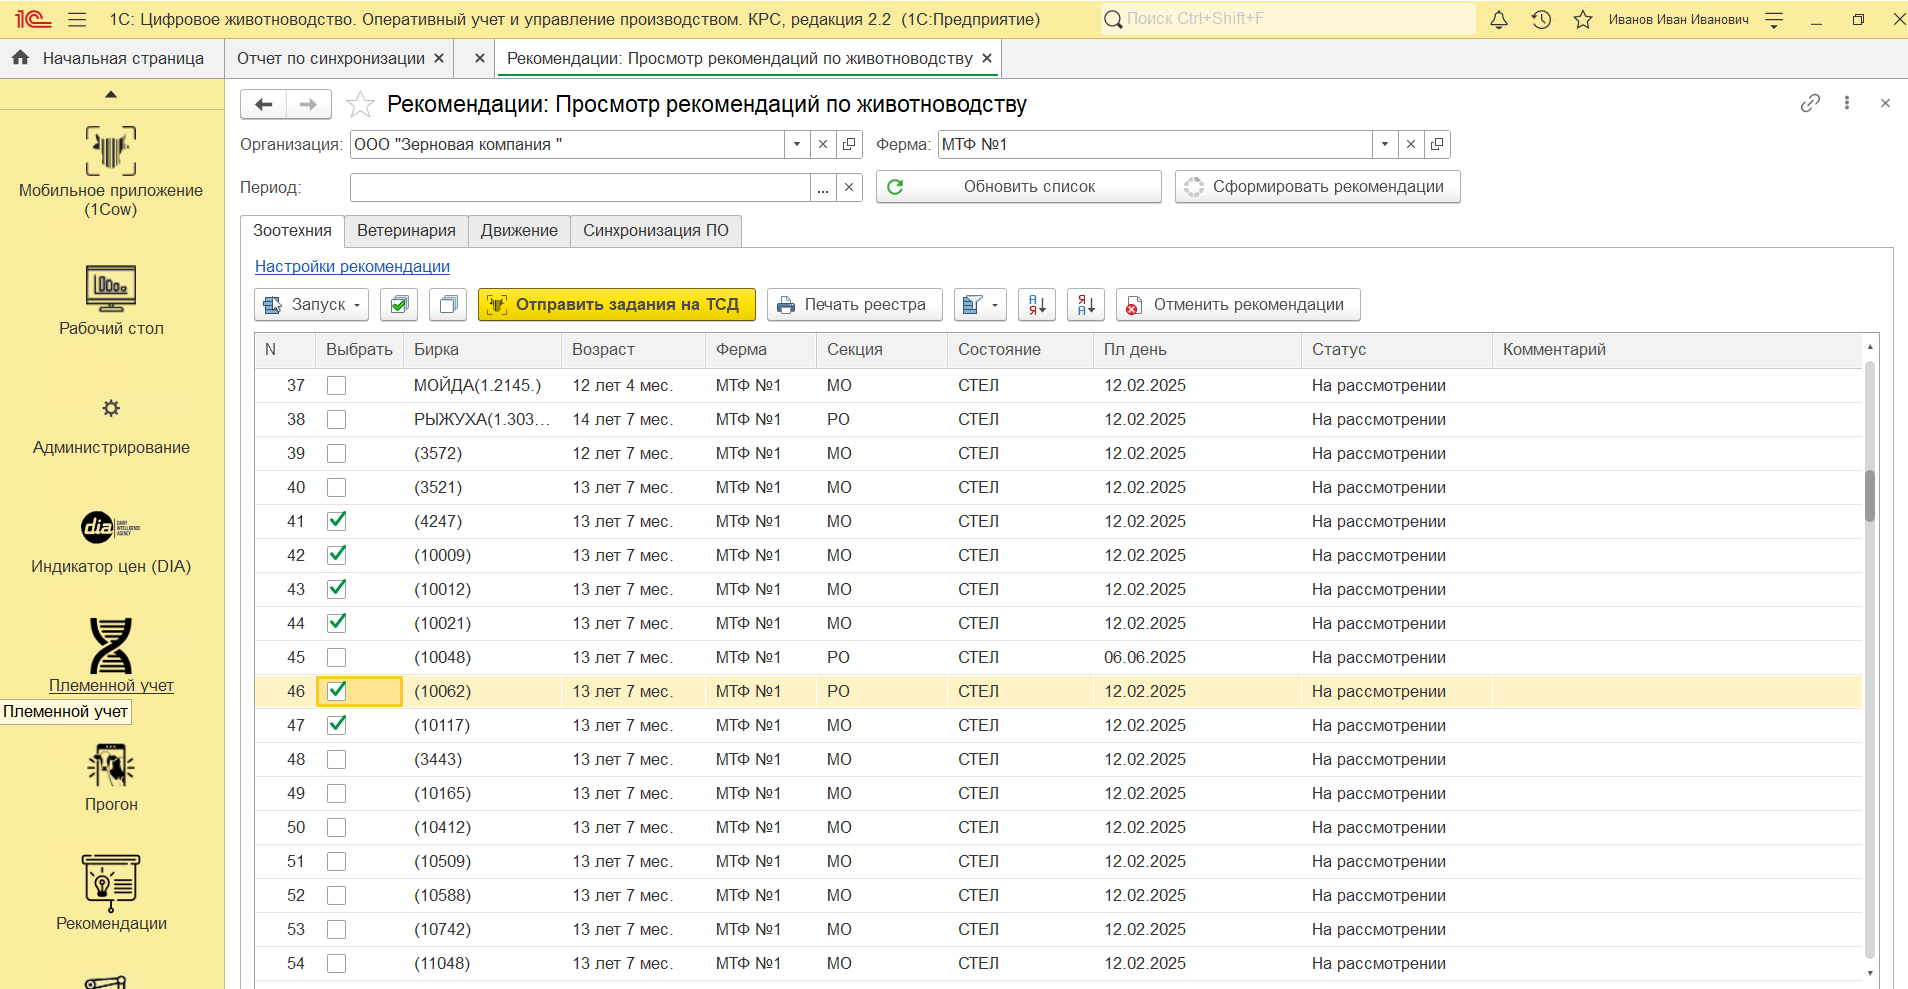The image size is (1908, 989).
Task: Switch to the Синхронизация ПО tab
Action: click(x=656, y=231)
